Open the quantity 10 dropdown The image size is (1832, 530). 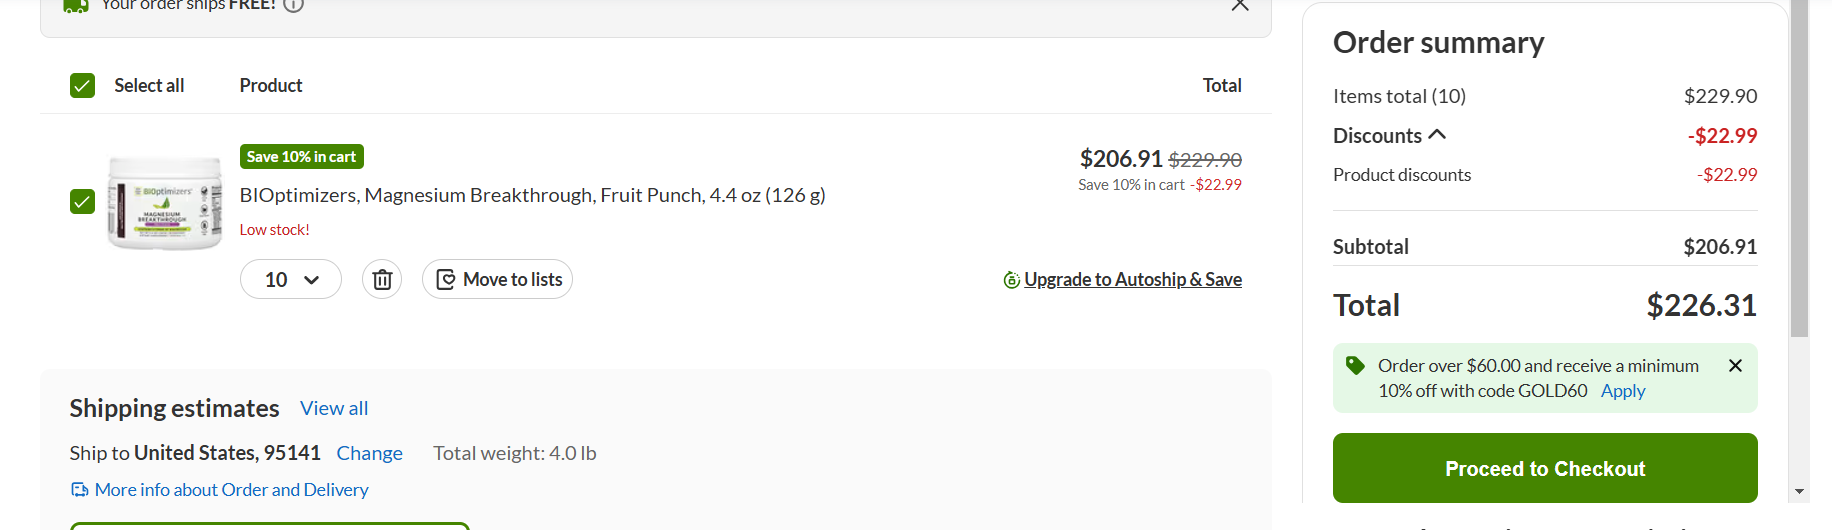(x=291, y=279)
